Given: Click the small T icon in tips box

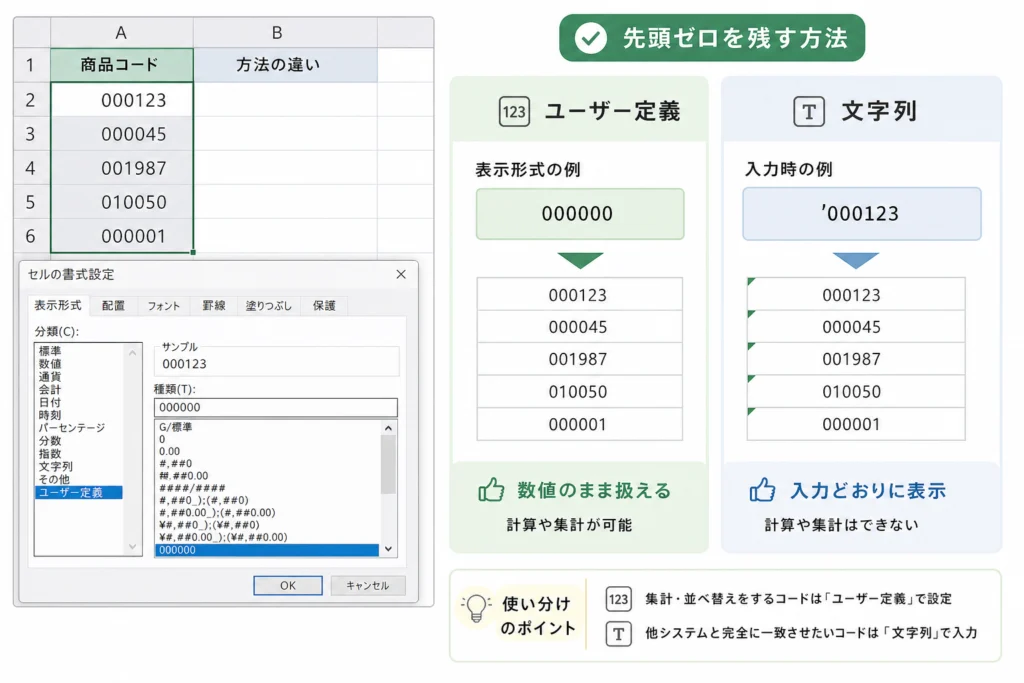Looking at the screenshot, I should click(x=618, y=633).
